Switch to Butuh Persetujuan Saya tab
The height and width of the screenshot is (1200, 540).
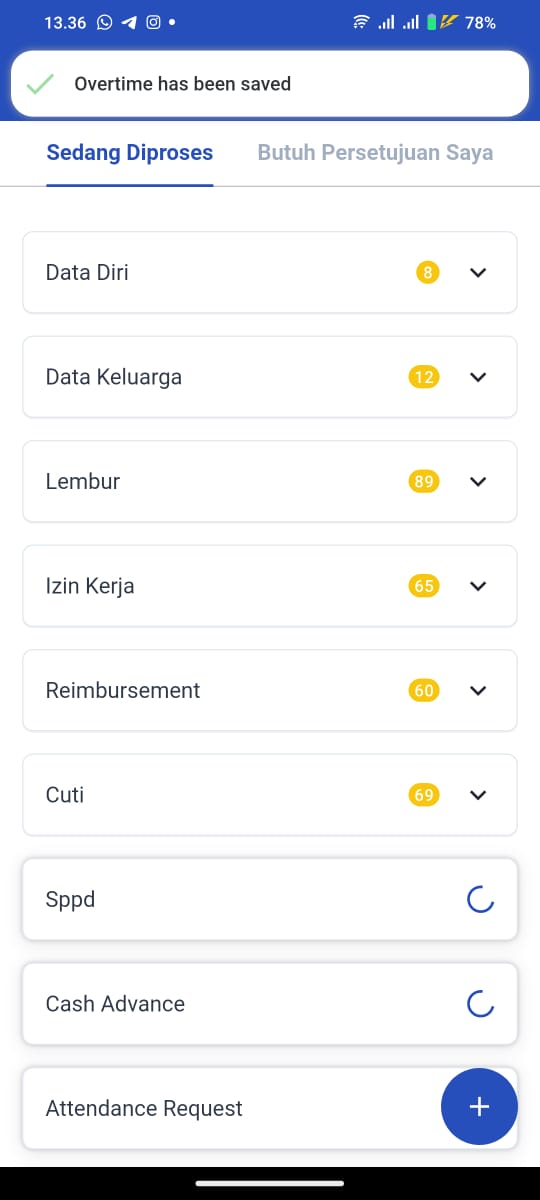coord(375,153)
